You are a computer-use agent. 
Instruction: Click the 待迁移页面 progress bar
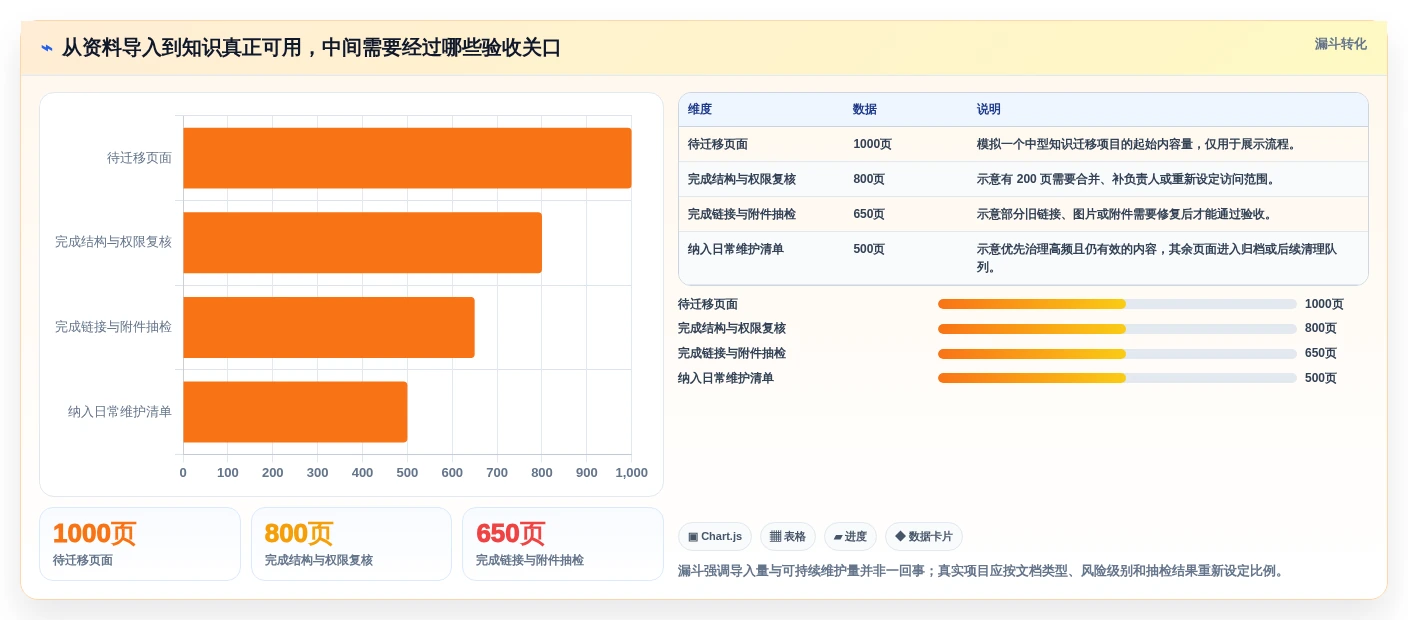tap(1117, 304)
